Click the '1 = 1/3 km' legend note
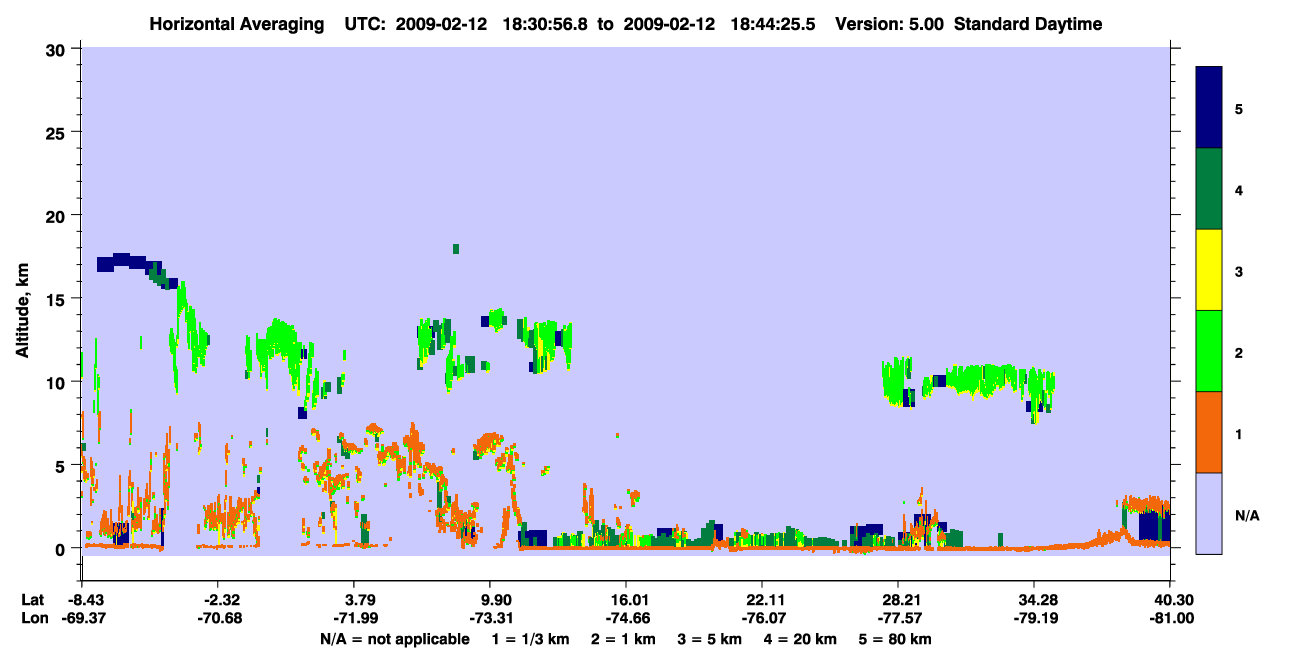 click(x=530, y=639)
